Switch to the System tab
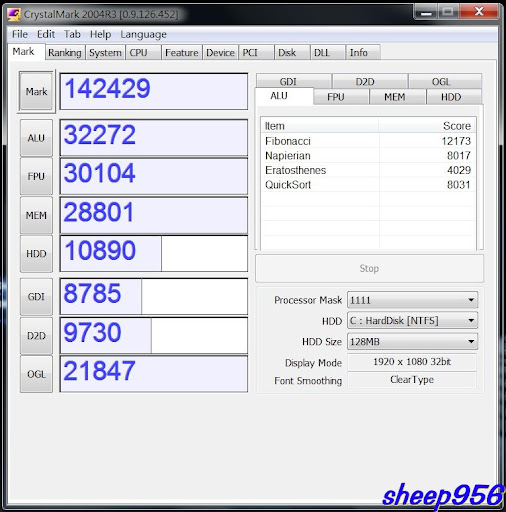506x512 pixels. click(x=105, y=53)
